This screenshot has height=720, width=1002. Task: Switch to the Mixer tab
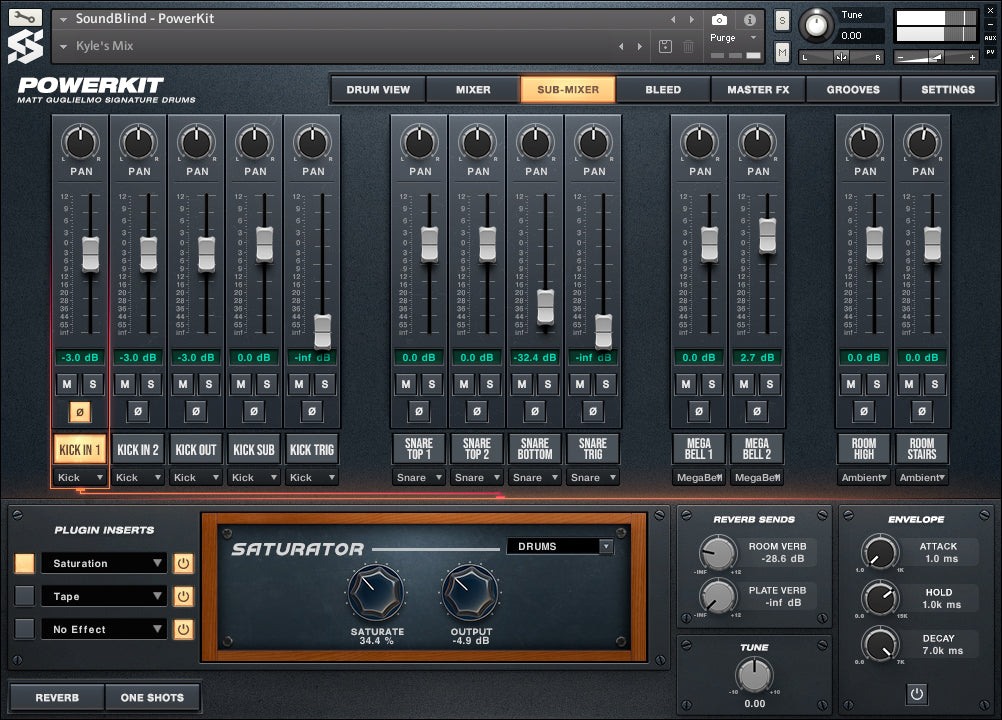pyautogui.click(x=473, y=89)
